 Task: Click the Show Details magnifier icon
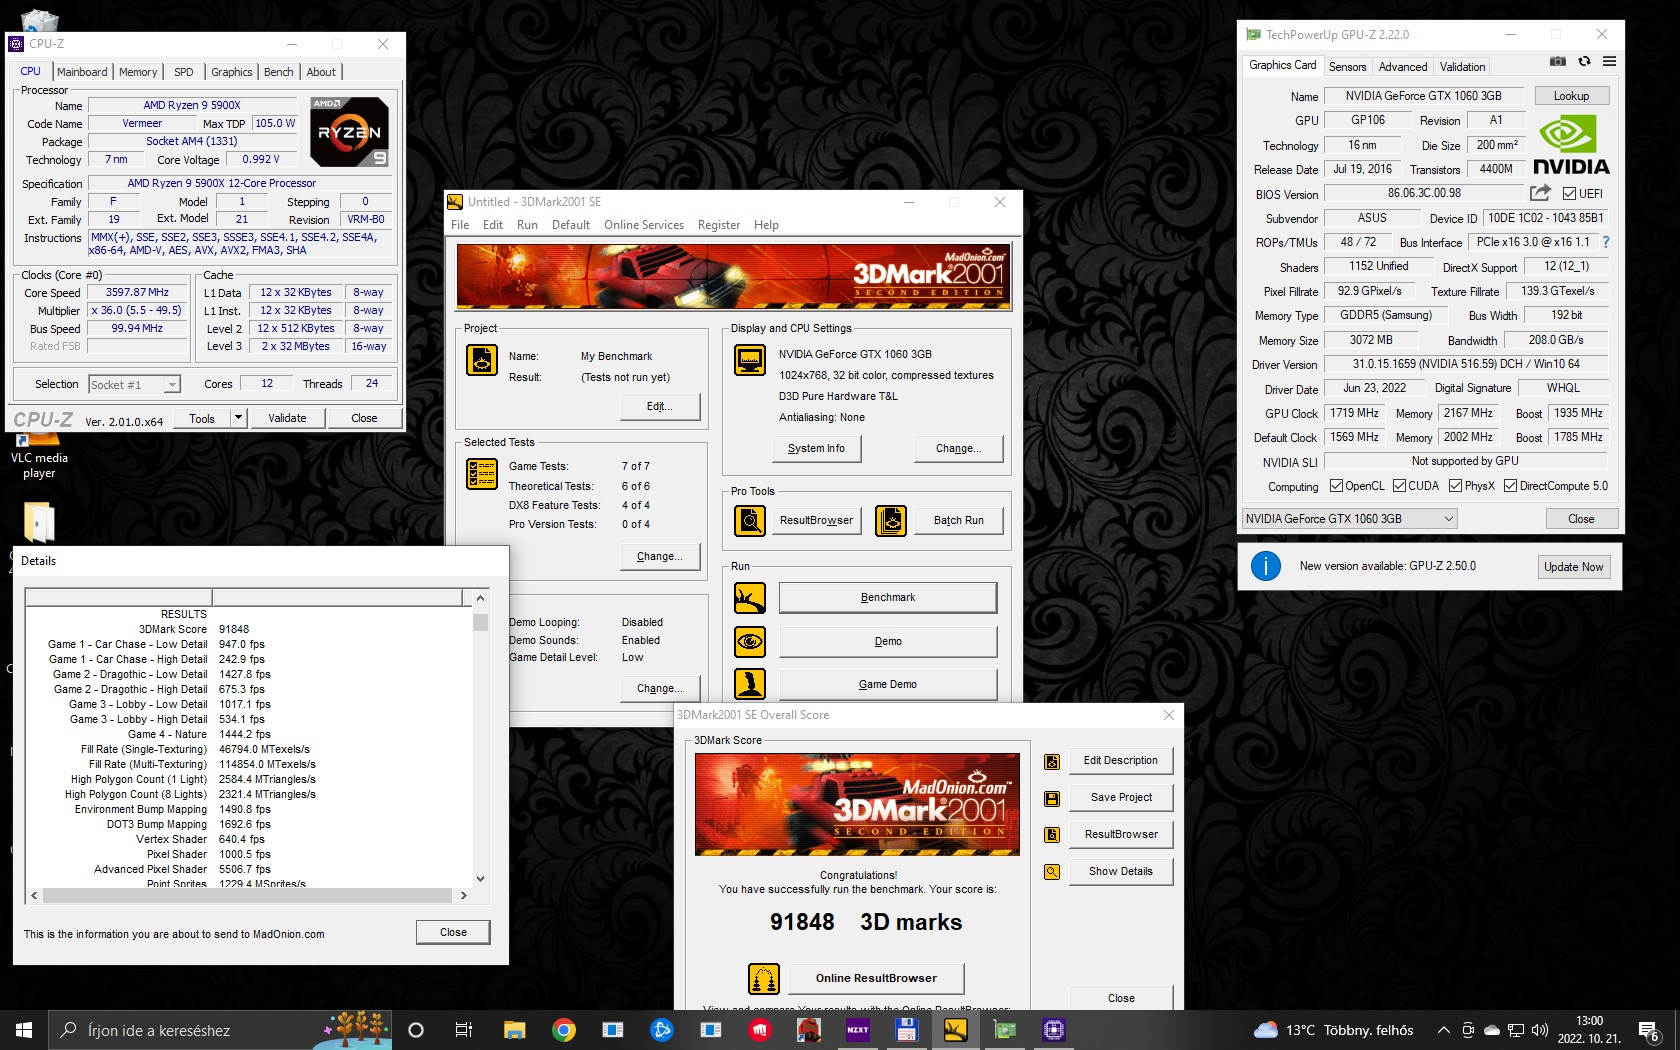point(1052,872)
